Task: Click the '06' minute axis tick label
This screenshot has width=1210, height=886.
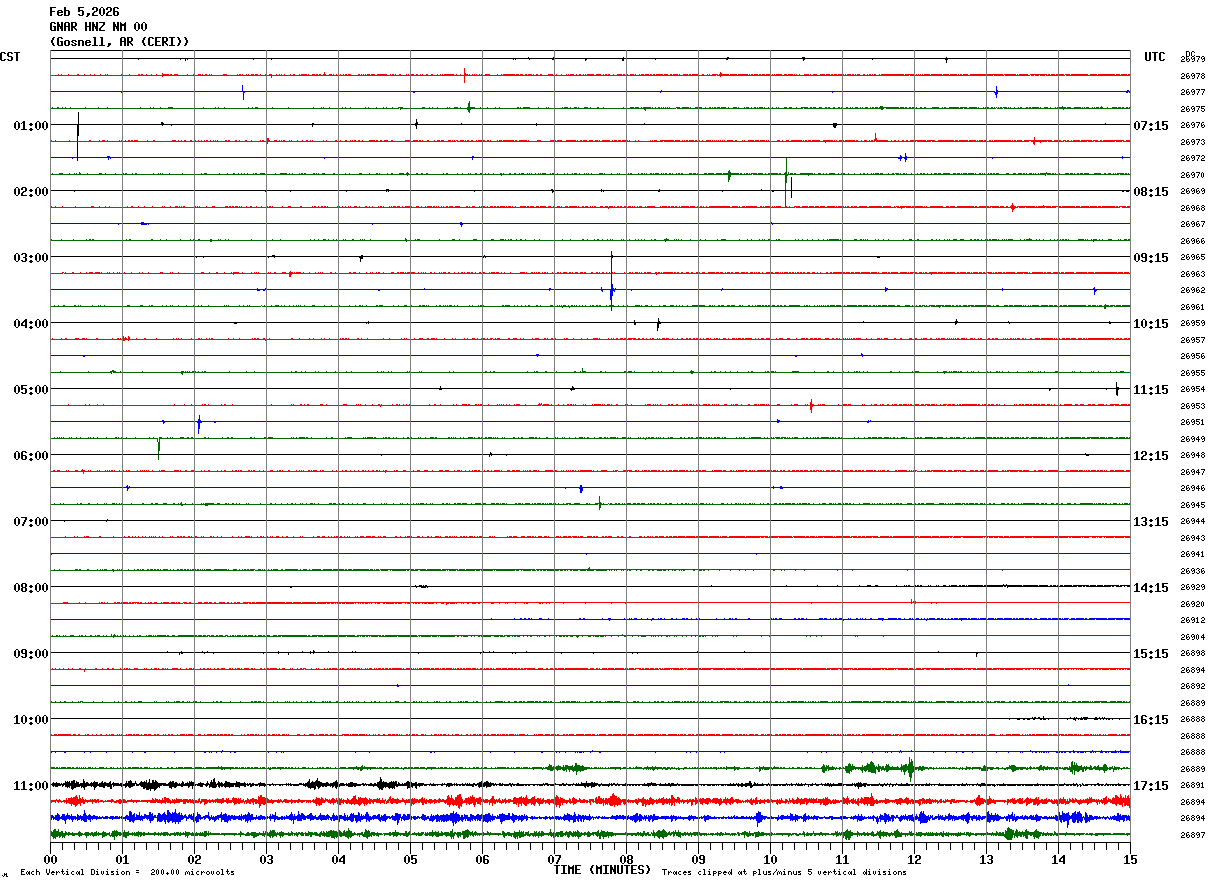Action: click(x=482, y=859)
